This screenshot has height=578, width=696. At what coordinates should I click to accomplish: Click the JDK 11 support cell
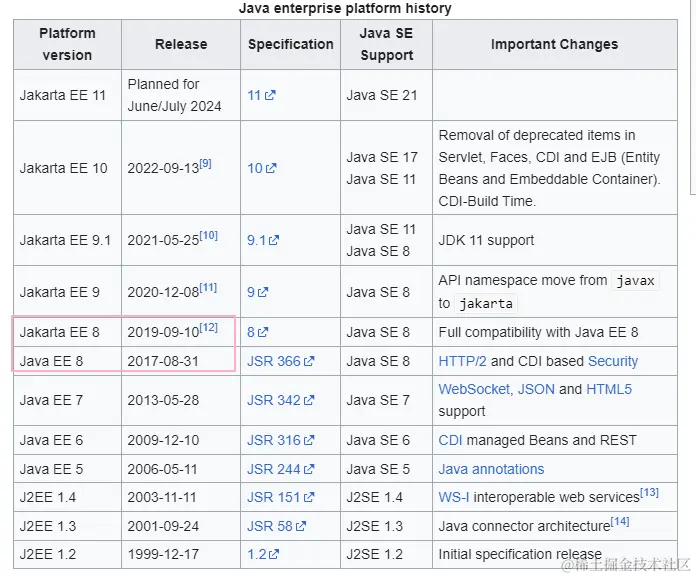[x=555, y=240]
